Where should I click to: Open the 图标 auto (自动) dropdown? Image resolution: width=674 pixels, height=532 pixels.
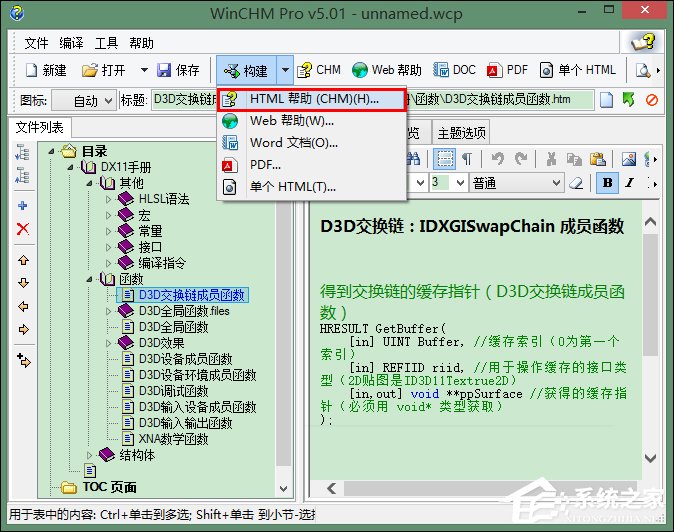point(84,101)
